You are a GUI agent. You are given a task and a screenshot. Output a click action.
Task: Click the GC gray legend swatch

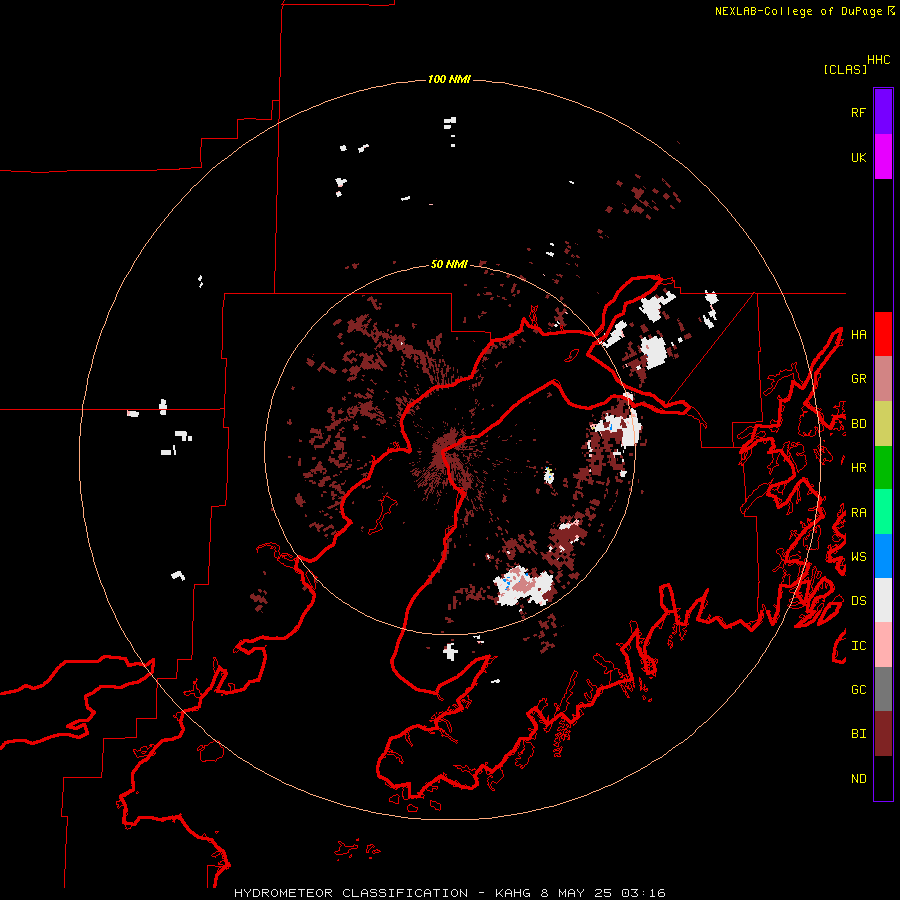click(883, 689)
